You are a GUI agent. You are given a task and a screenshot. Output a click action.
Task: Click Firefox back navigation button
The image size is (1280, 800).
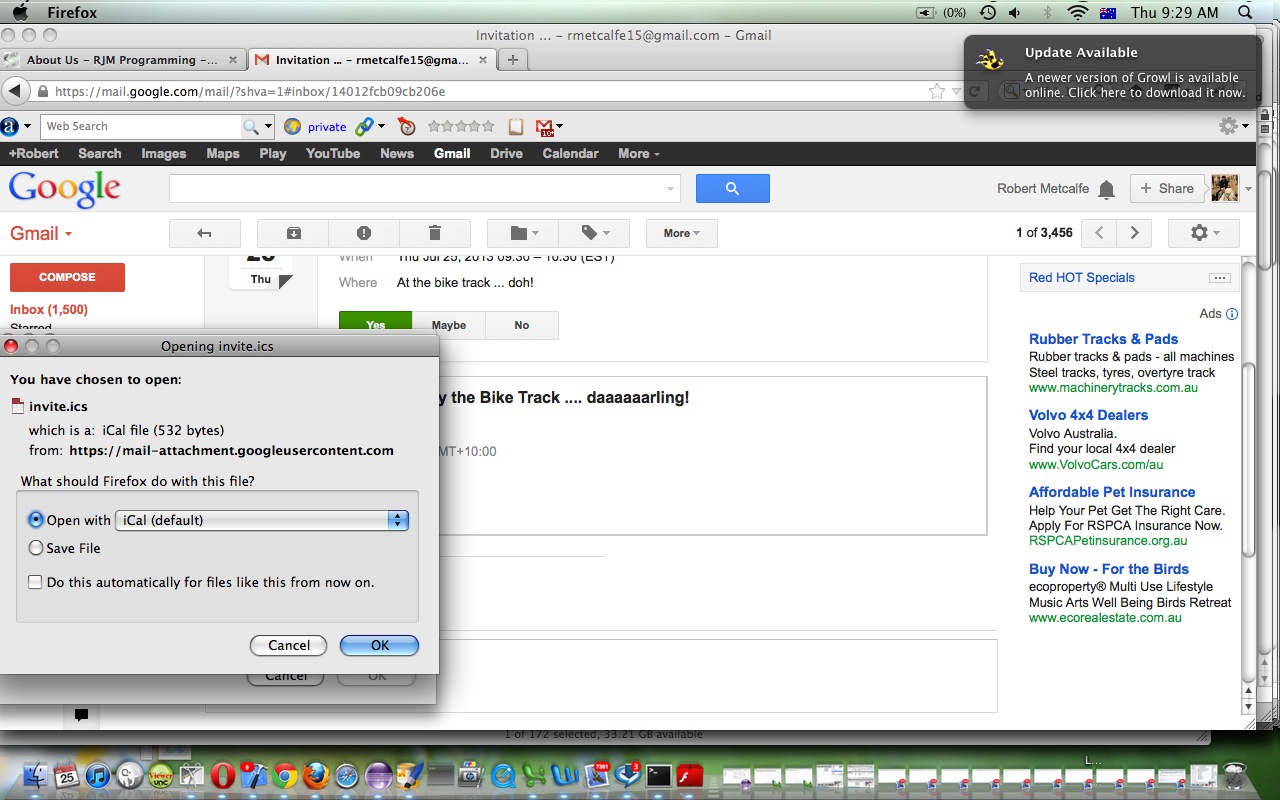[x=15, y=91]
